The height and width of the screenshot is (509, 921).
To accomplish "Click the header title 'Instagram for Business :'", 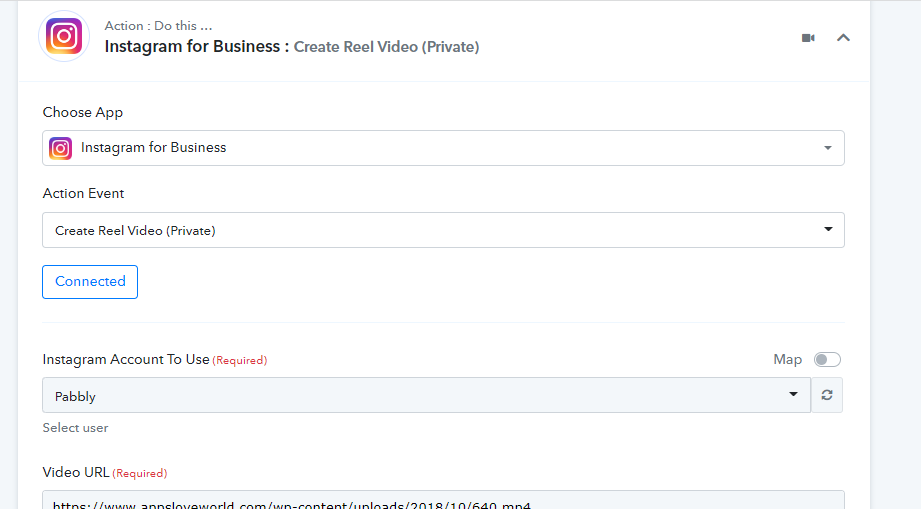I will point(197,46).
